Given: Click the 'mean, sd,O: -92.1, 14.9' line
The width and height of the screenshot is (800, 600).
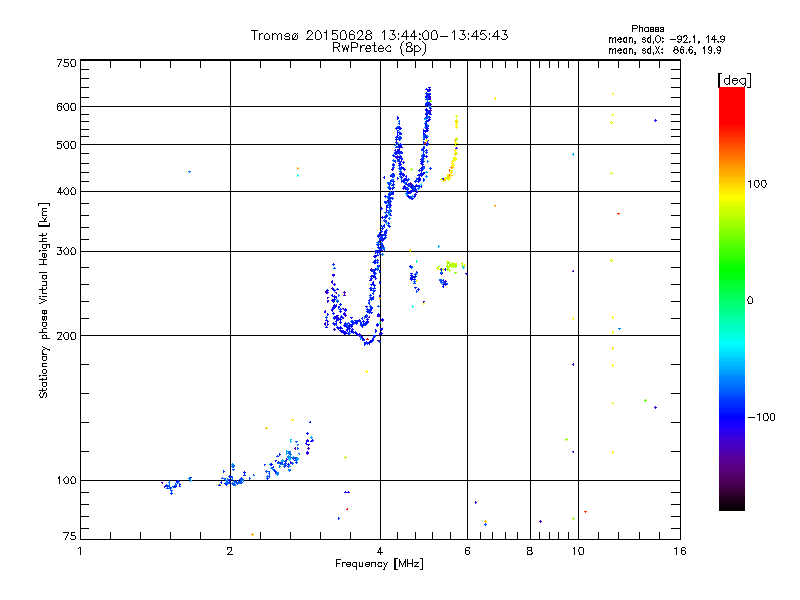Looking at the screenshot, I should [666, 39].
